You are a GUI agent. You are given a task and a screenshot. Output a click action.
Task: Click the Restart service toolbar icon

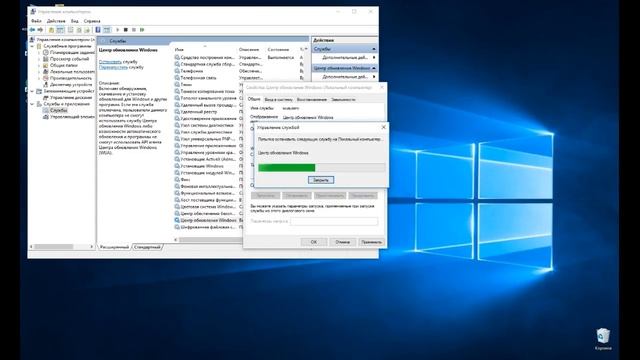pyautogui.click(x=142, y=30)
